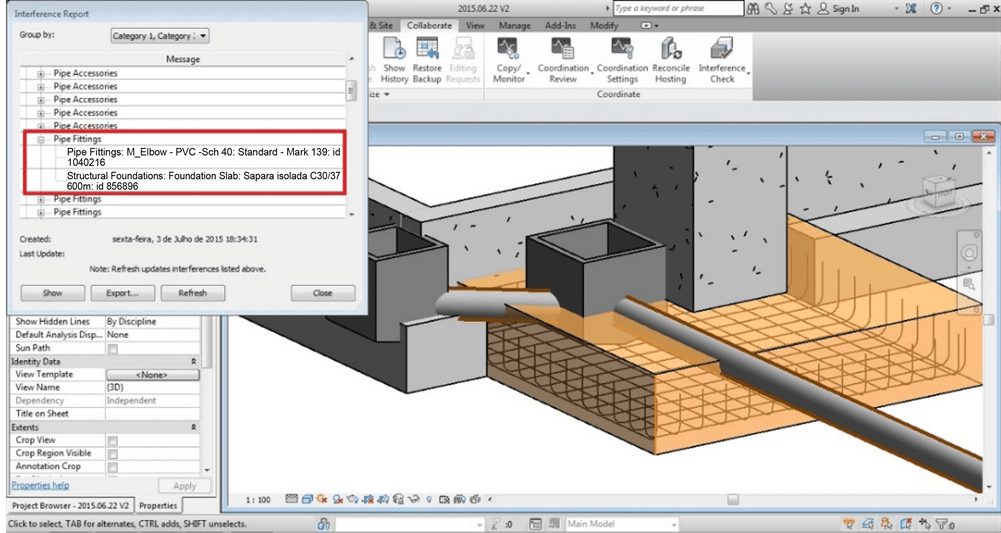Viewport: 1001px width, 533px height.
Task: Click Design Options icon in status bar
Action: (536, 524)
